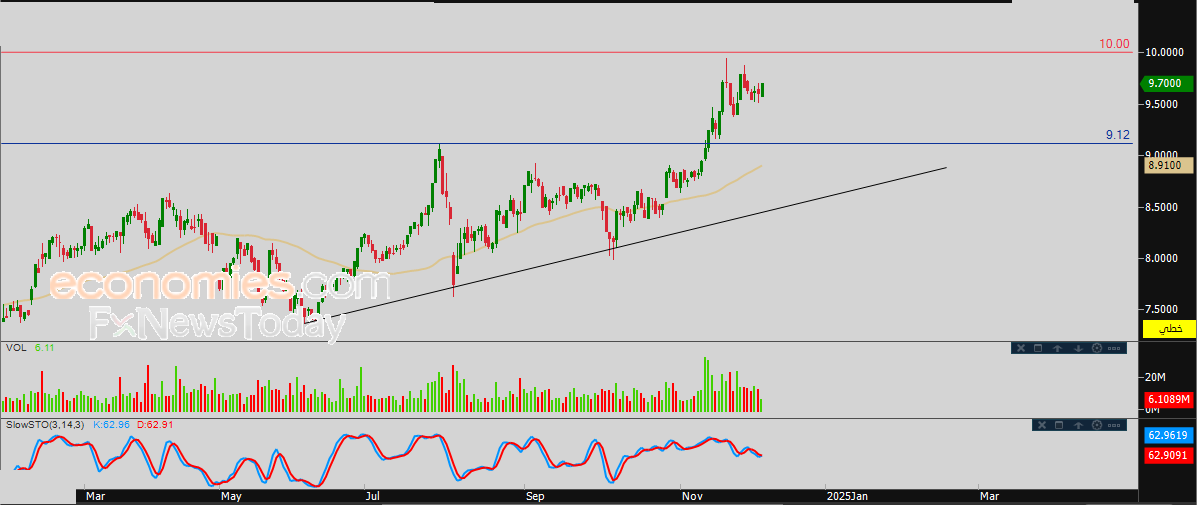The height and width of the screenshot is (505, 1197).
Task: Click the May label on time axis
Action: [231, 497]
